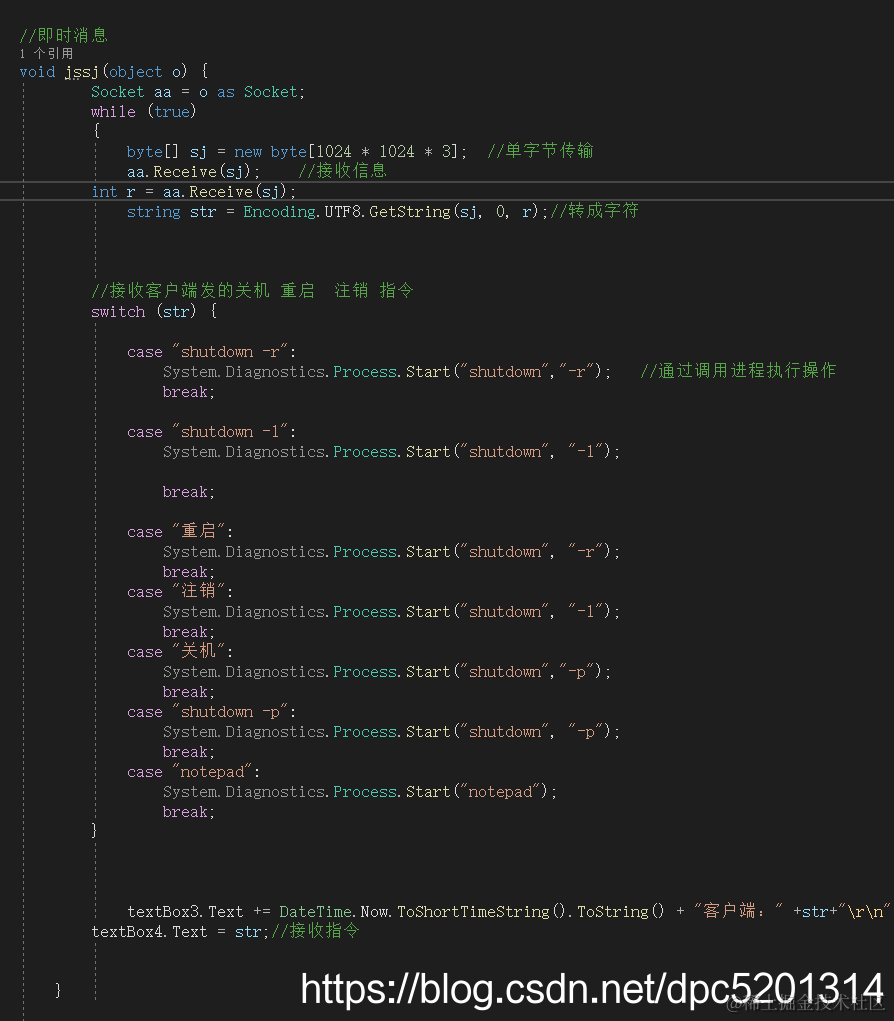894x1021 pixels.
Task: Click the label case "shutdown -p":
Action: [212, 712]
